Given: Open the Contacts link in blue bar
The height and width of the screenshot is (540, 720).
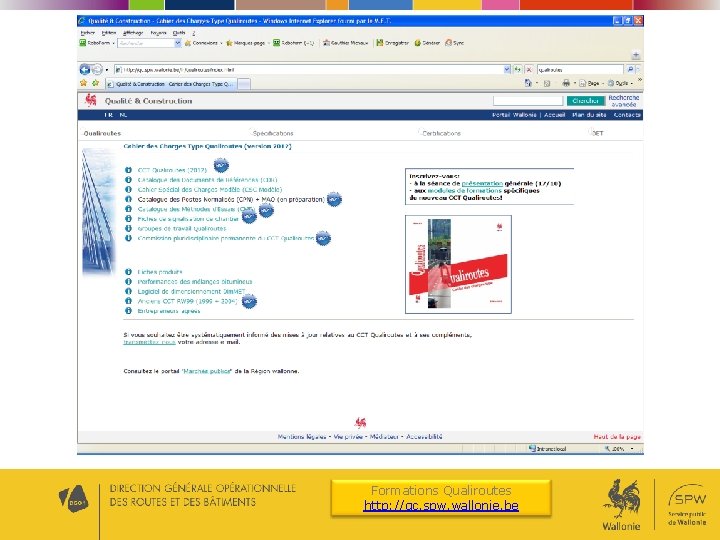Looking at the screenshot, I should 627,115.
